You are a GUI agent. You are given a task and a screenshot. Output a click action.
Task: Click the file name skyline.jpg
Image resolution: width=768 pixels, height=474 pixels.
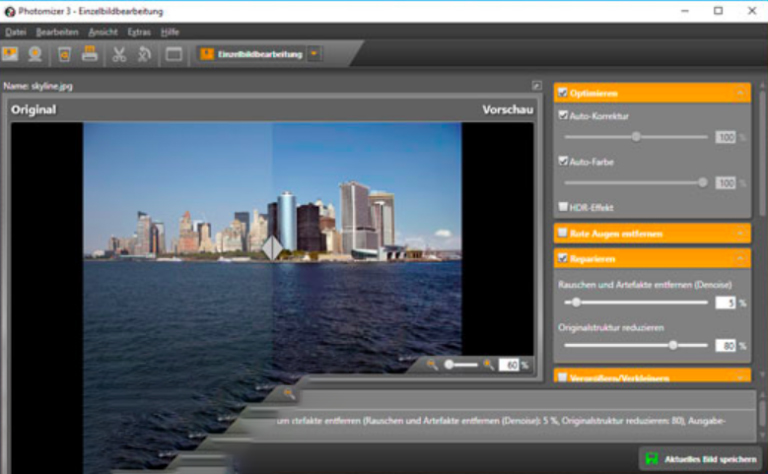52,86
